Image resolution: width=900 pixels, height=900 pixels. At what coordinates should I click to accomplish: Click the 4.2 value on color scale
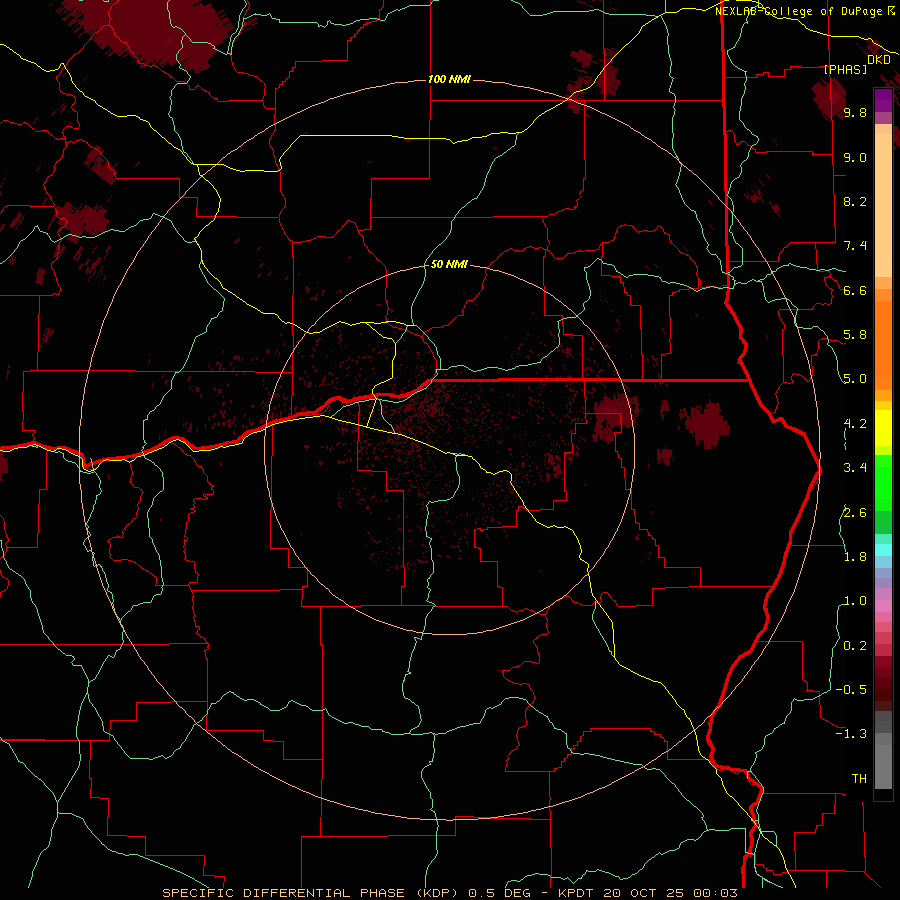[855, 424]
